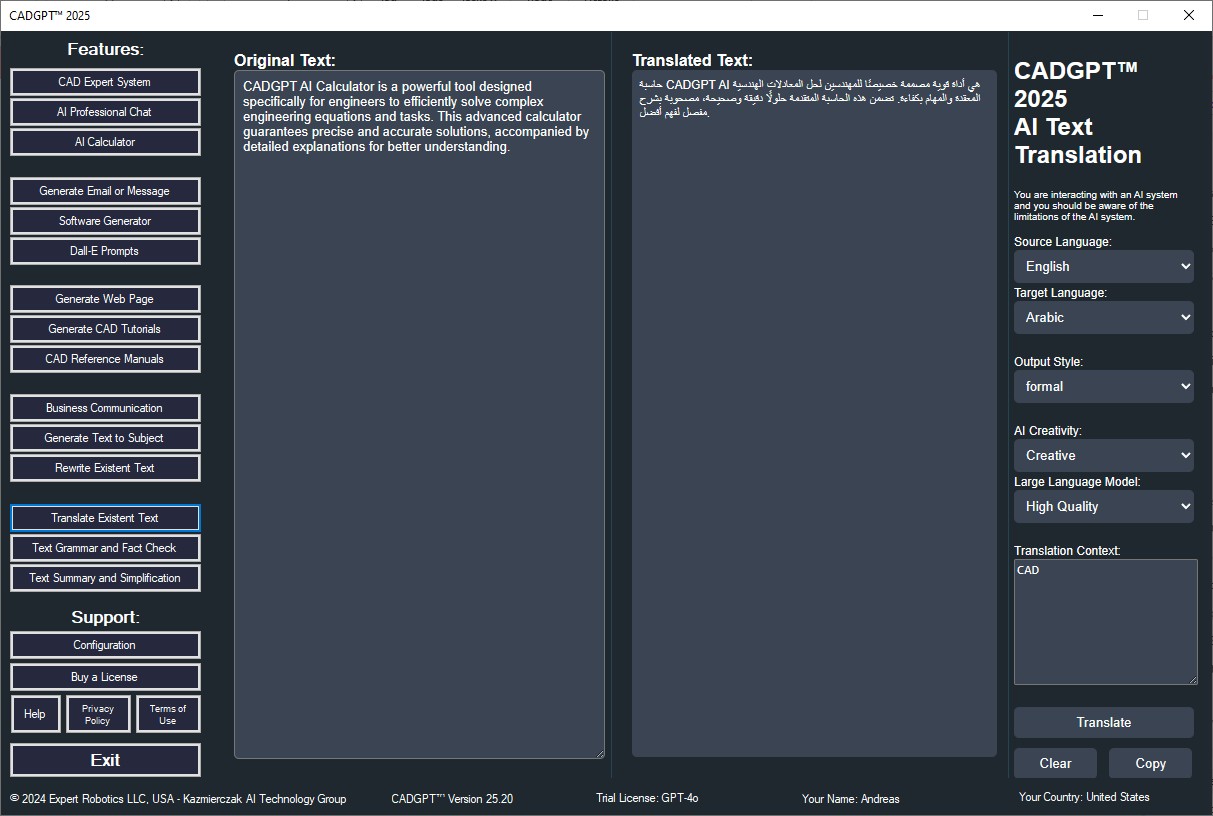Open AI Professional Chat

point(105,112)
